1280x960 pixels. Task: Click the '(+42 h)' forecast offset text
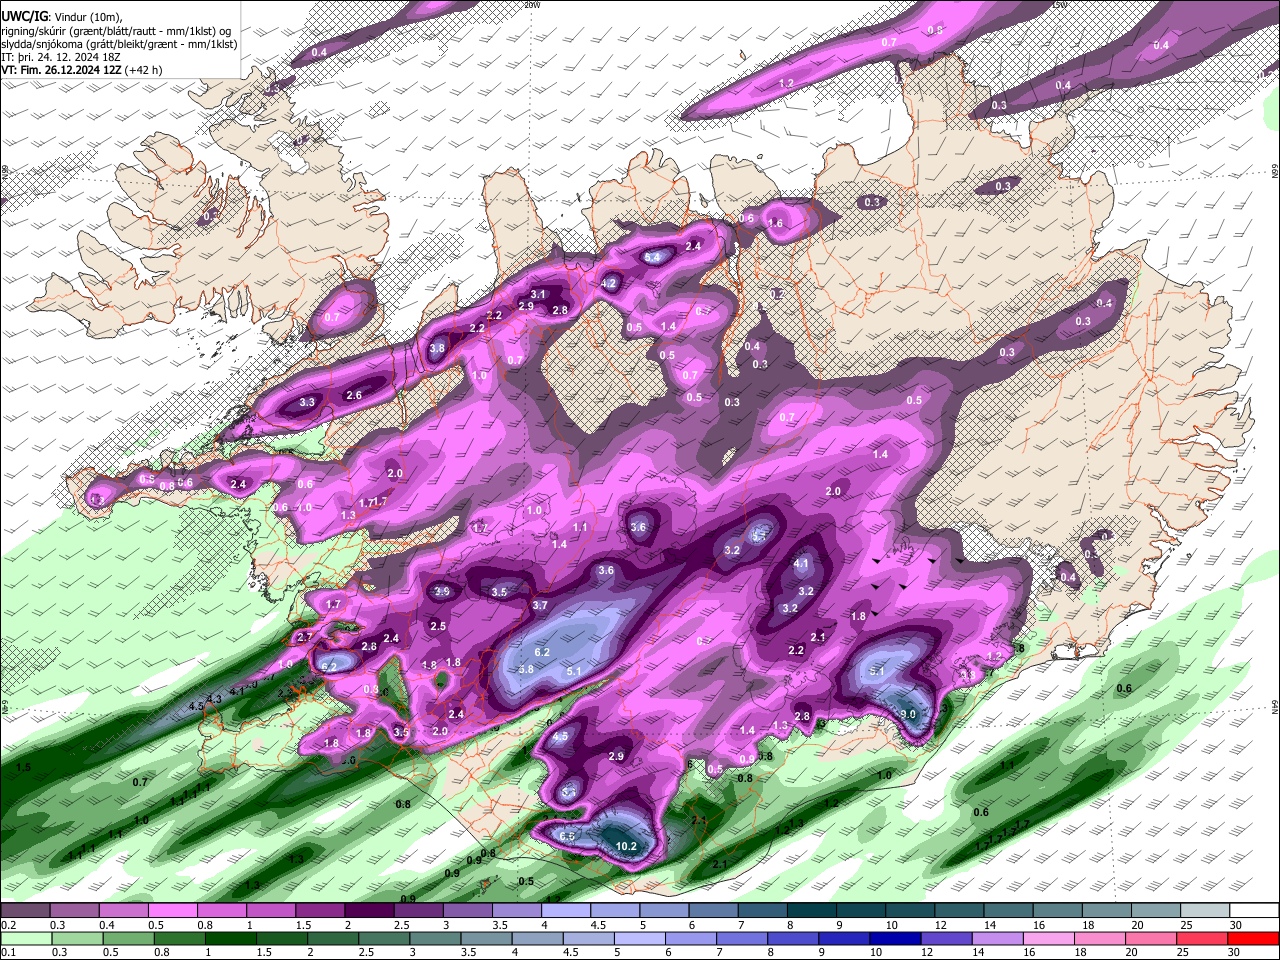[144, 70]
